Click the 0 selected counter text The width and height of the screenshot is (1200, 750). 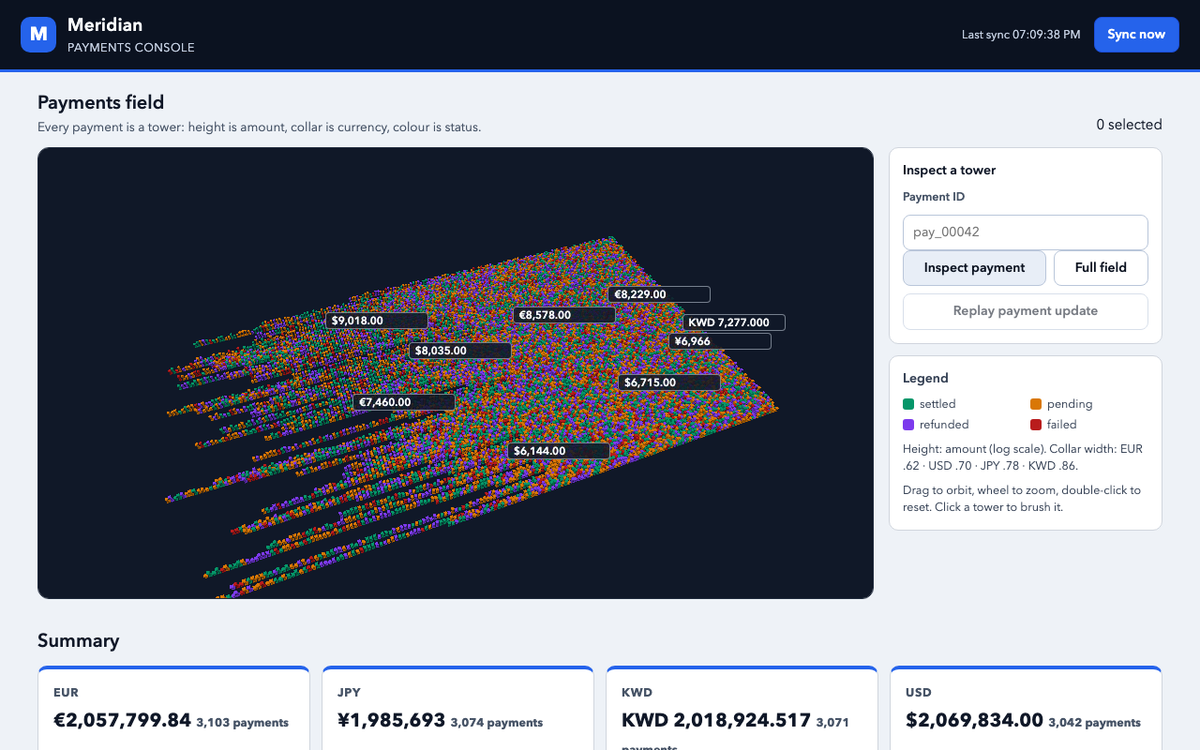click(1129, 125)
